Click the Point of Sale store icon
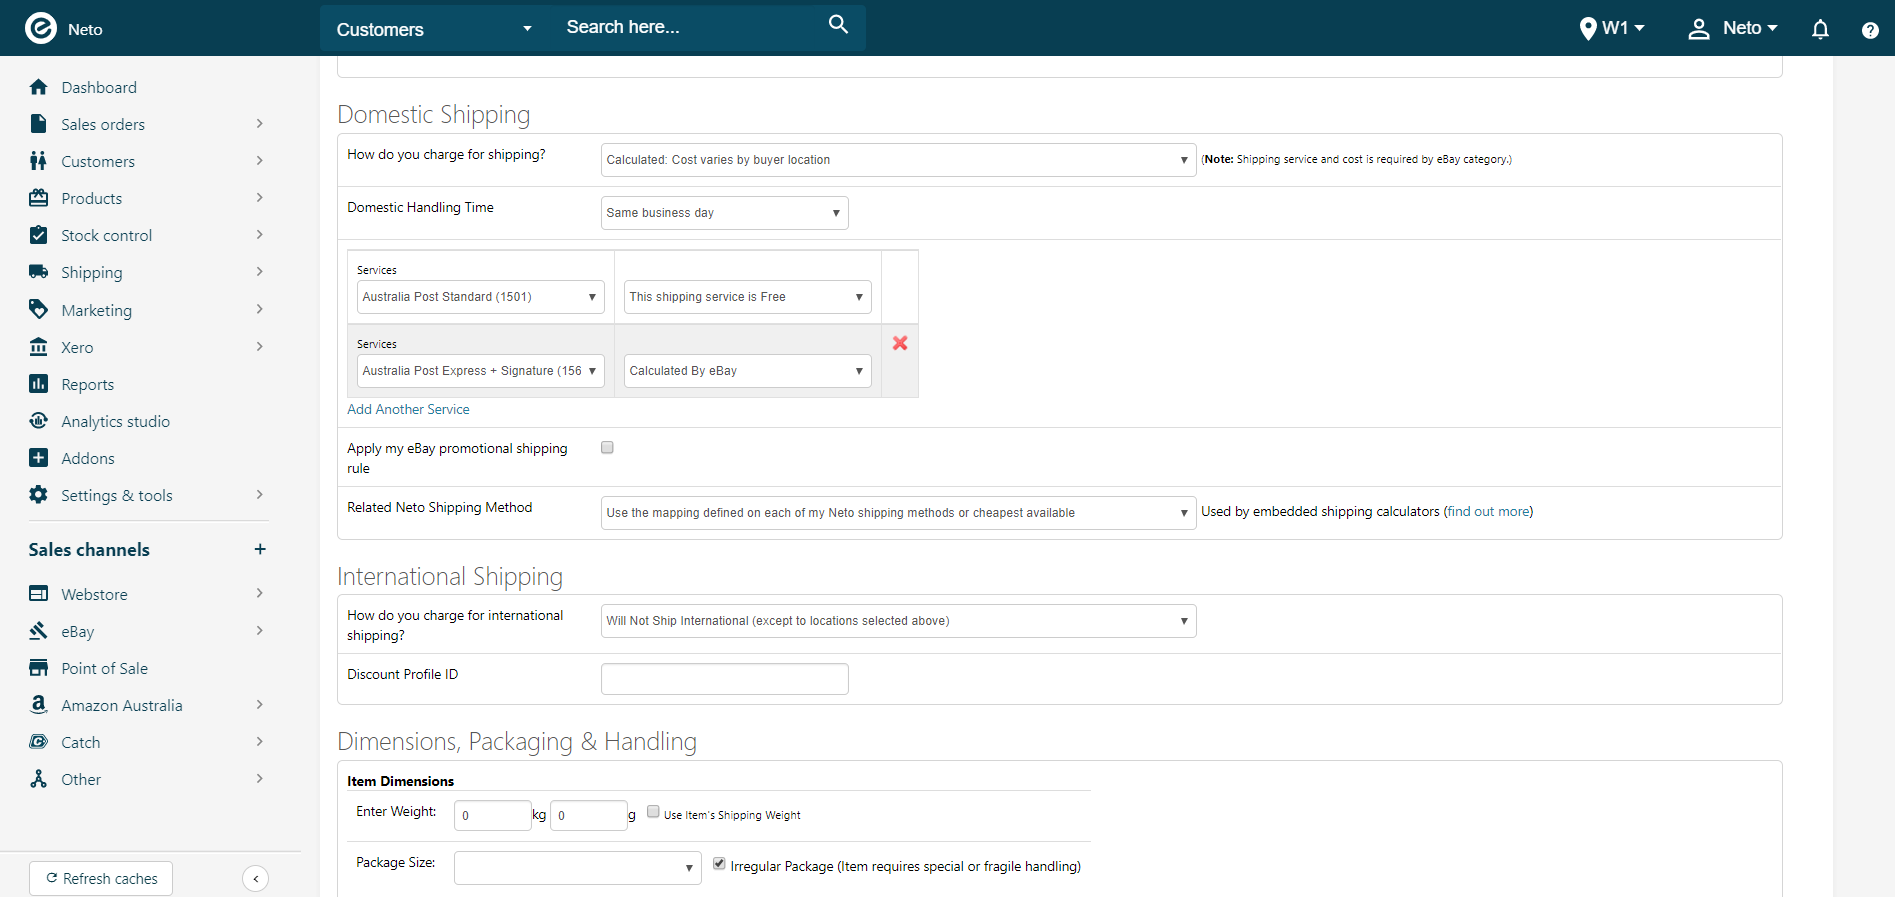This screenshot has height=897, width=1895. pyautogui.click(x=39, y=668)
